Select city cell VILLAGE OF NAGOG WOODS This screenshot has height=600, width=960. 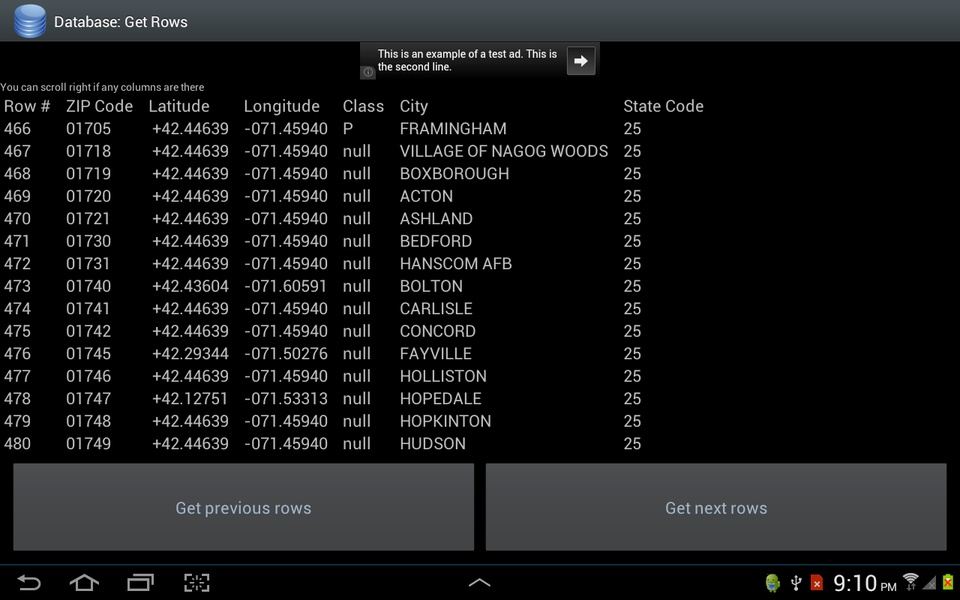tap(504, 151)
